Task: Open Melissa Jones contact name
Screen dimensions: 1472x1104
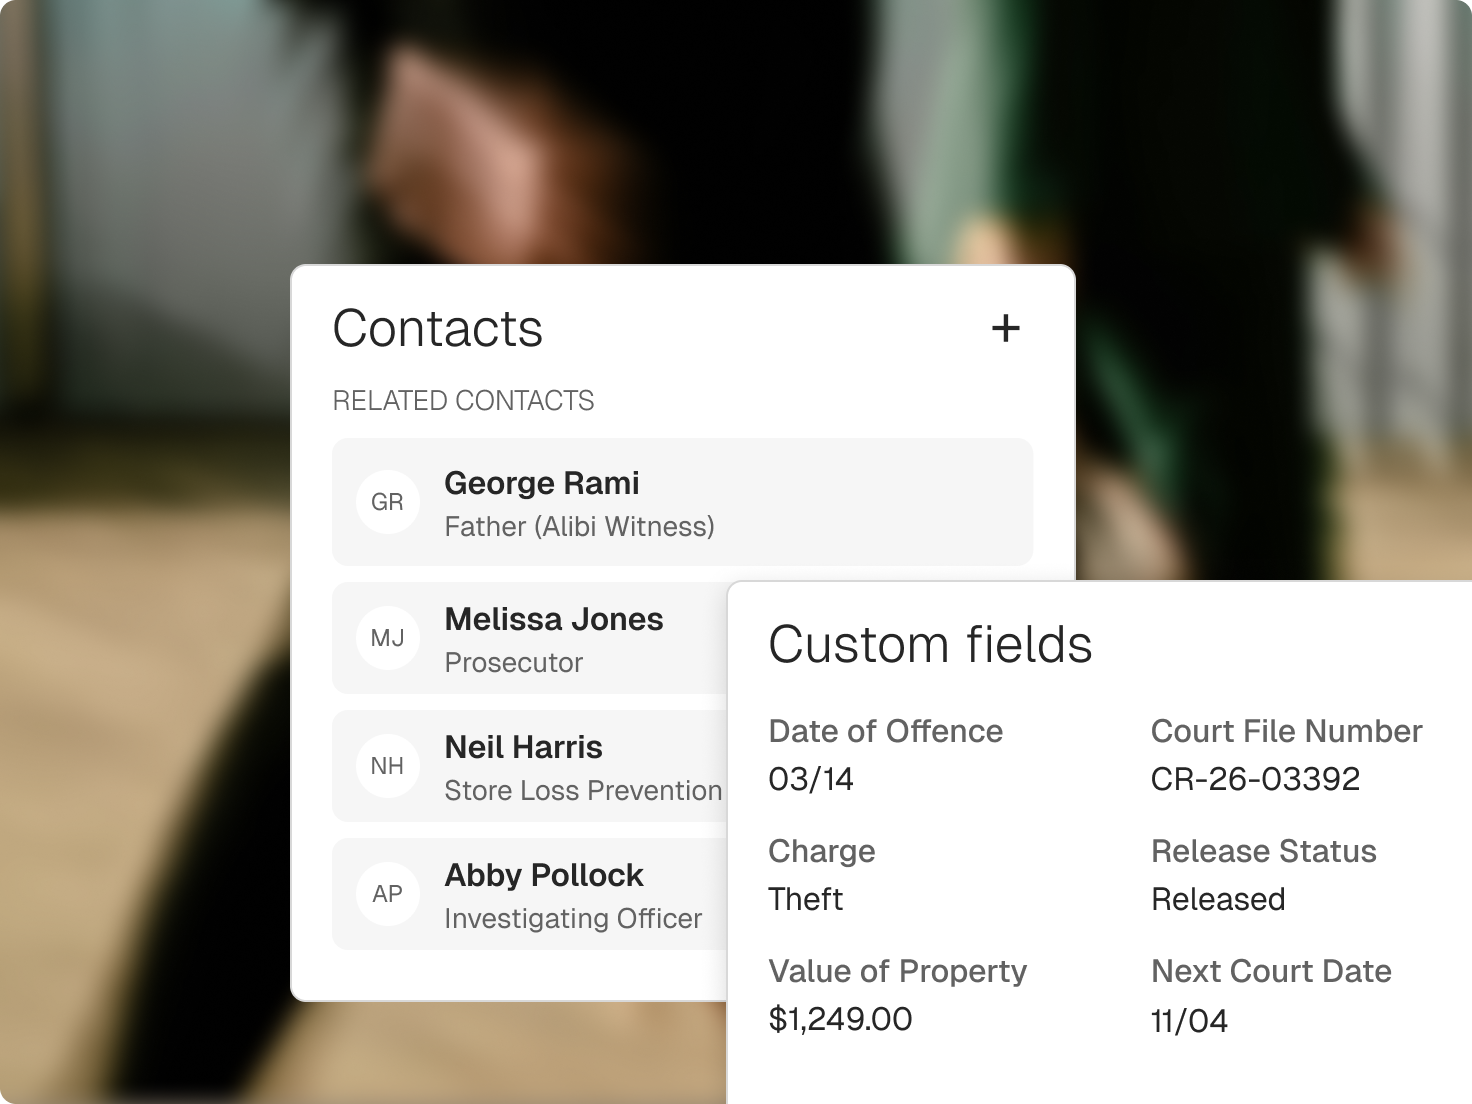Action: 554,619
